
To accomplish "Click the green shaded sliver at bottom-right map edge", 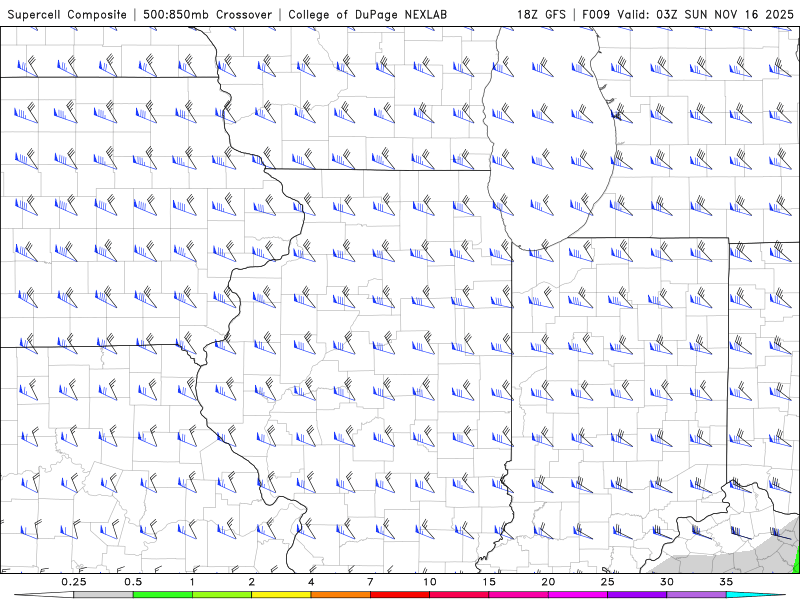I will click(x=797, y=564).
